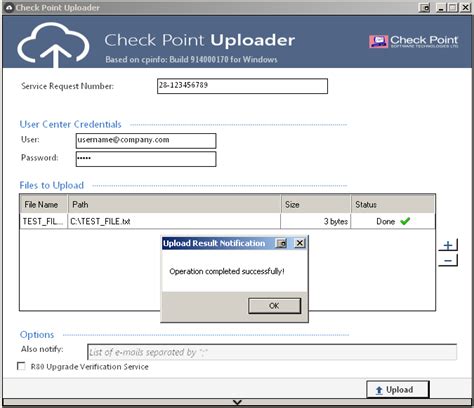Add a file using the plus button
This screenshot has height=408, width=474.
click(448, 245)
